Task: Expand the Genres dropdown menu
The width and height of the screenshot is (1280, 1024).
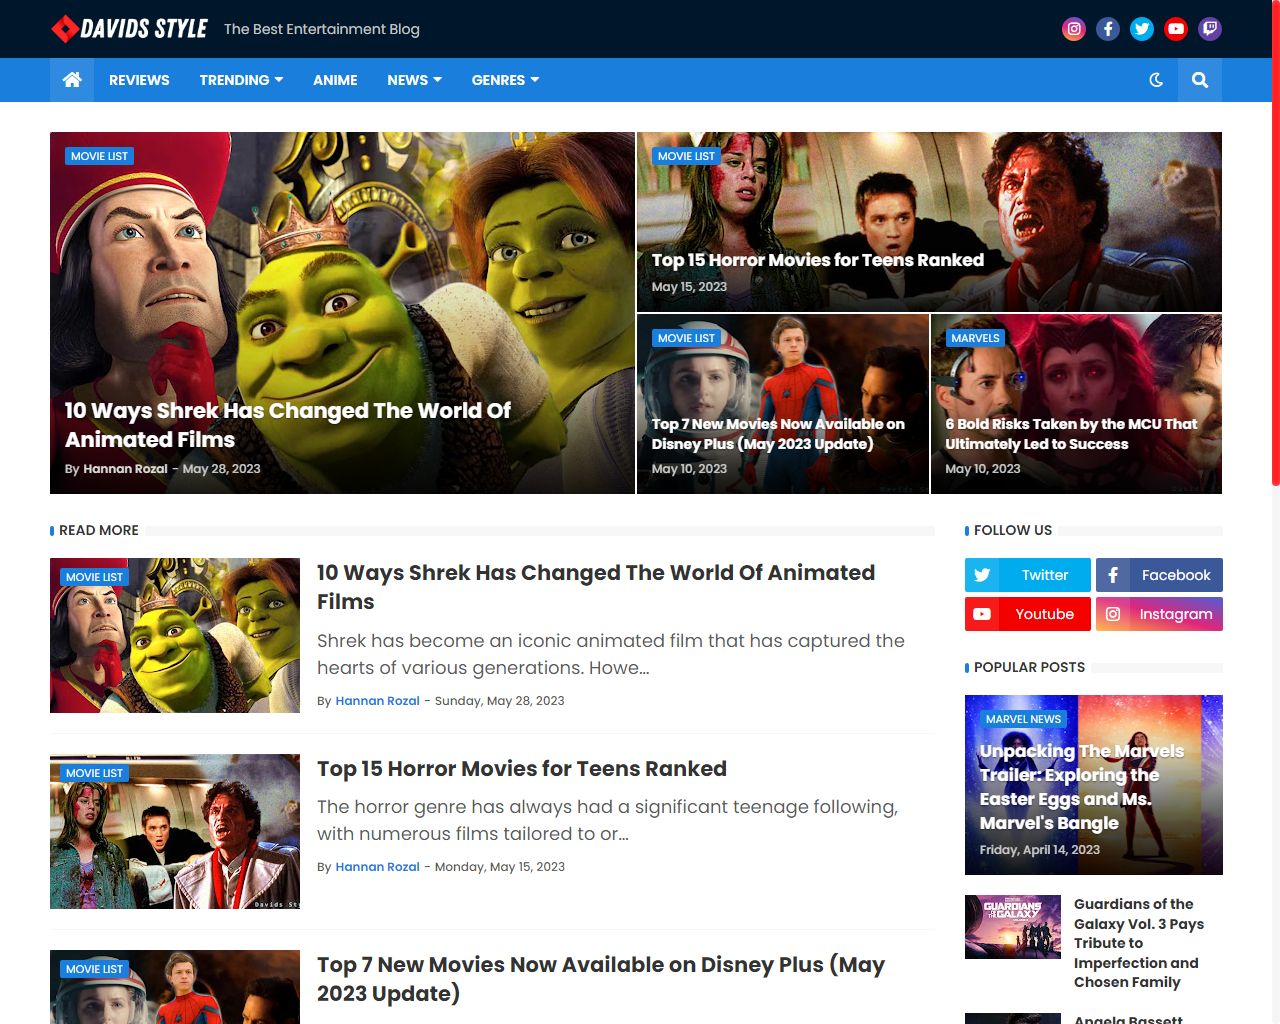Action: 505,80
